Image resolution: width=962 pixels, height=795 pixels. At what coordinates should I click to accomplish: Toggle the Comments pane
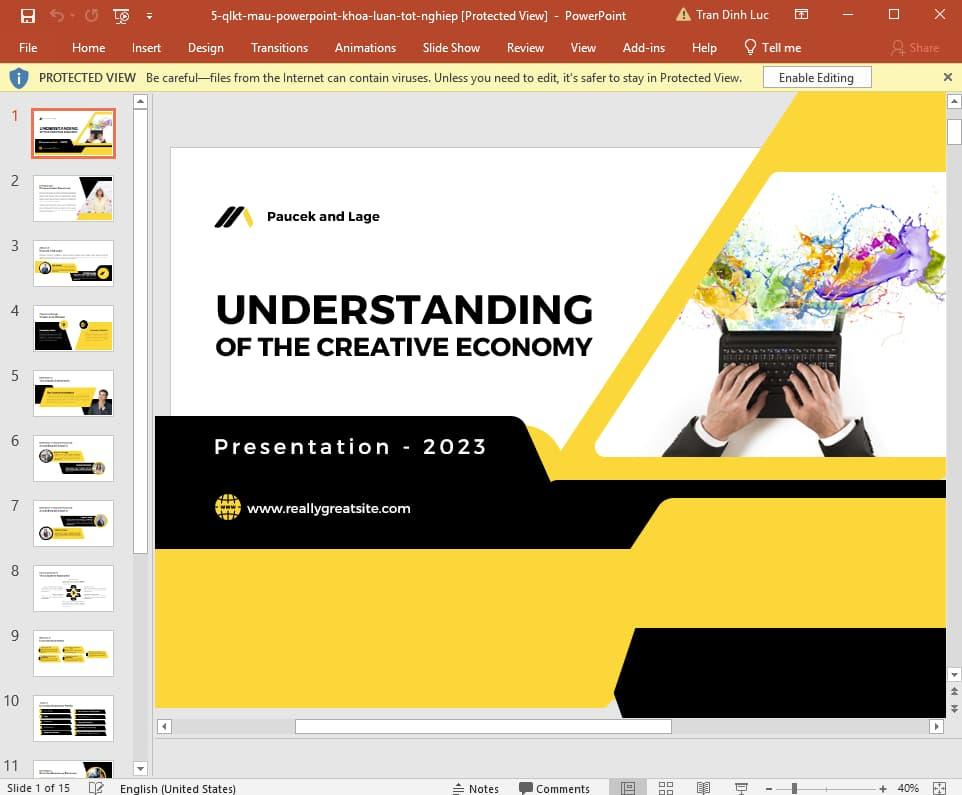point(554,788)
